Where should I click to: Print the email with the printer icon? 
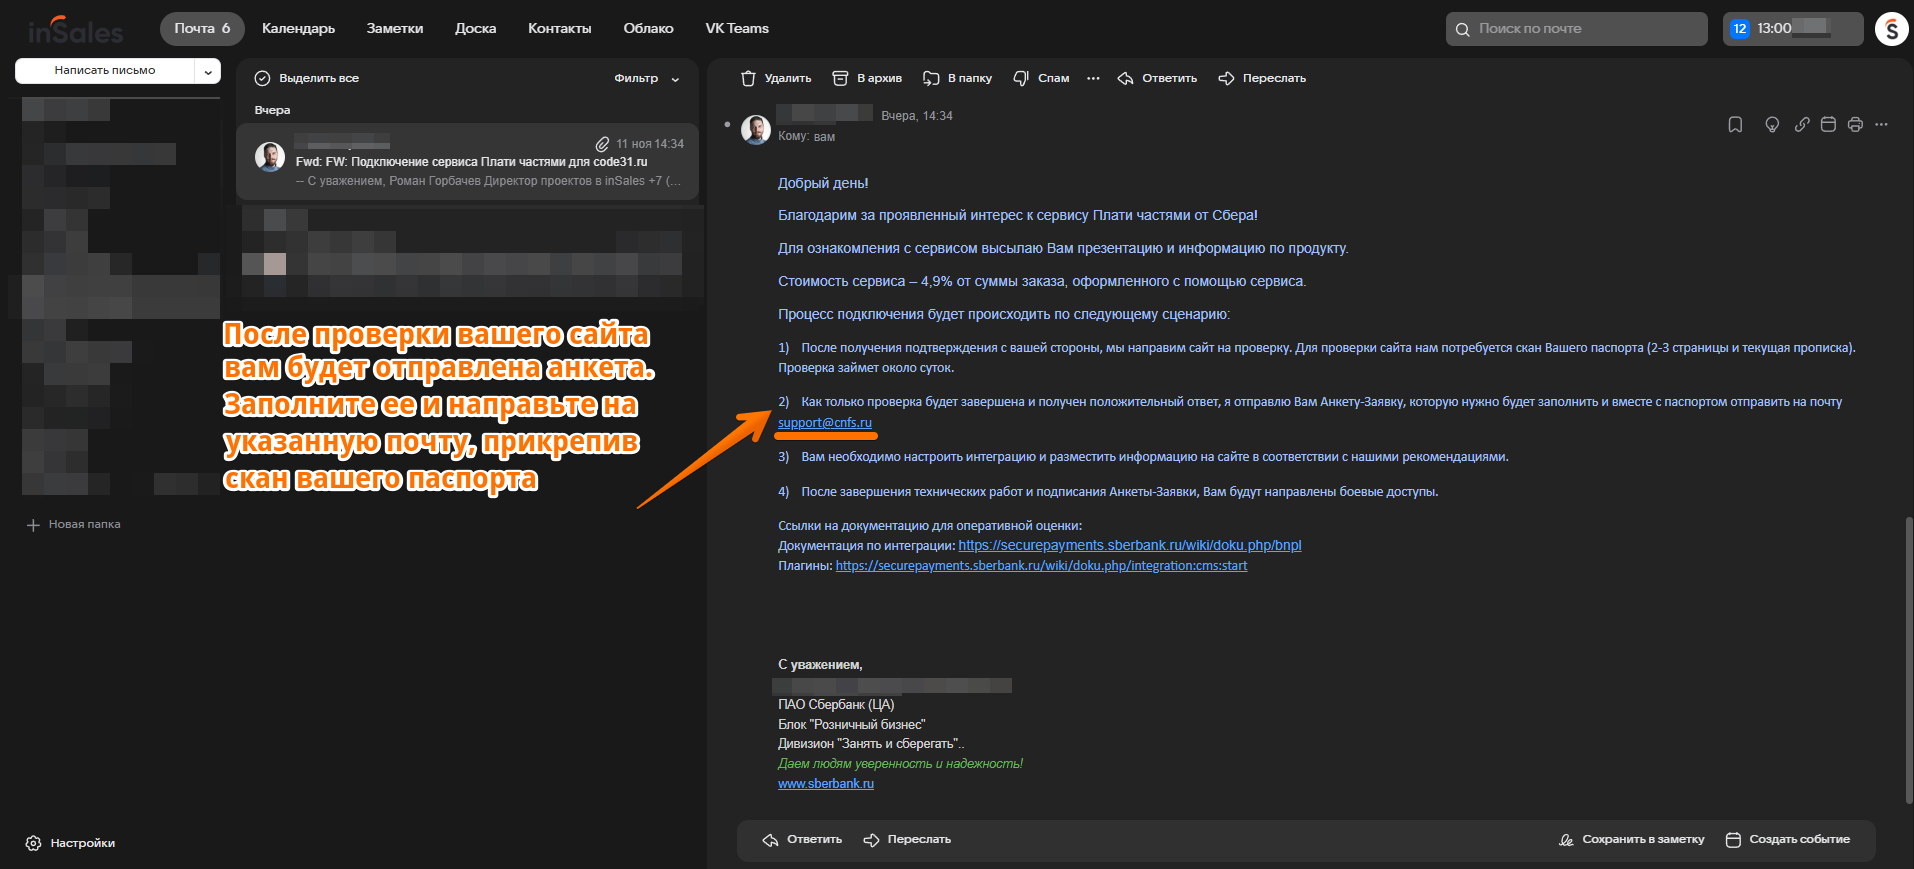1855,125
